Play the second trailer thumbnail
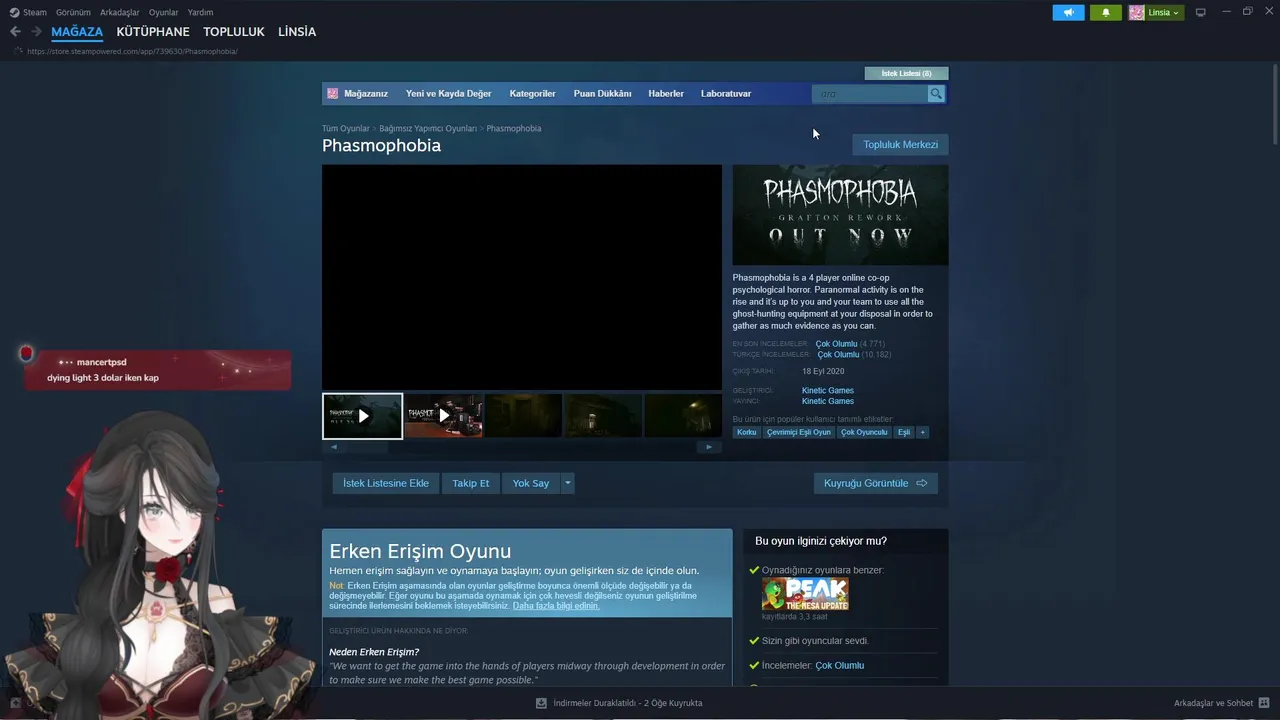This screenshot has height=720, width=1280. pos(443,415)
